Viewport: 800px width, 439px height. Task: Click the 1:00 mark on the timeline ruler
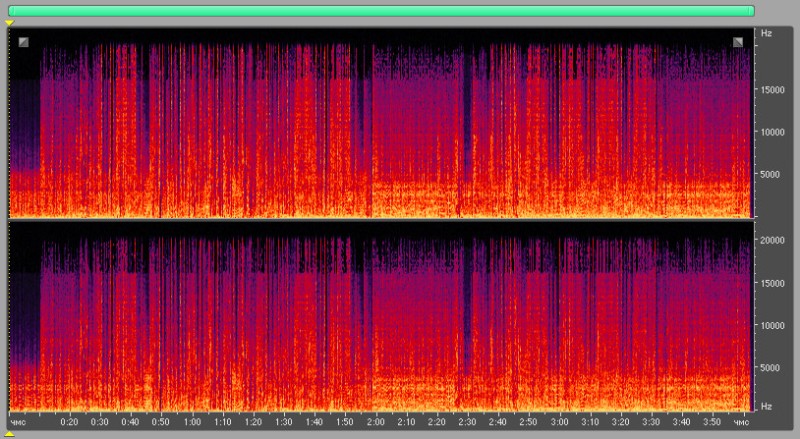(191, 422)
